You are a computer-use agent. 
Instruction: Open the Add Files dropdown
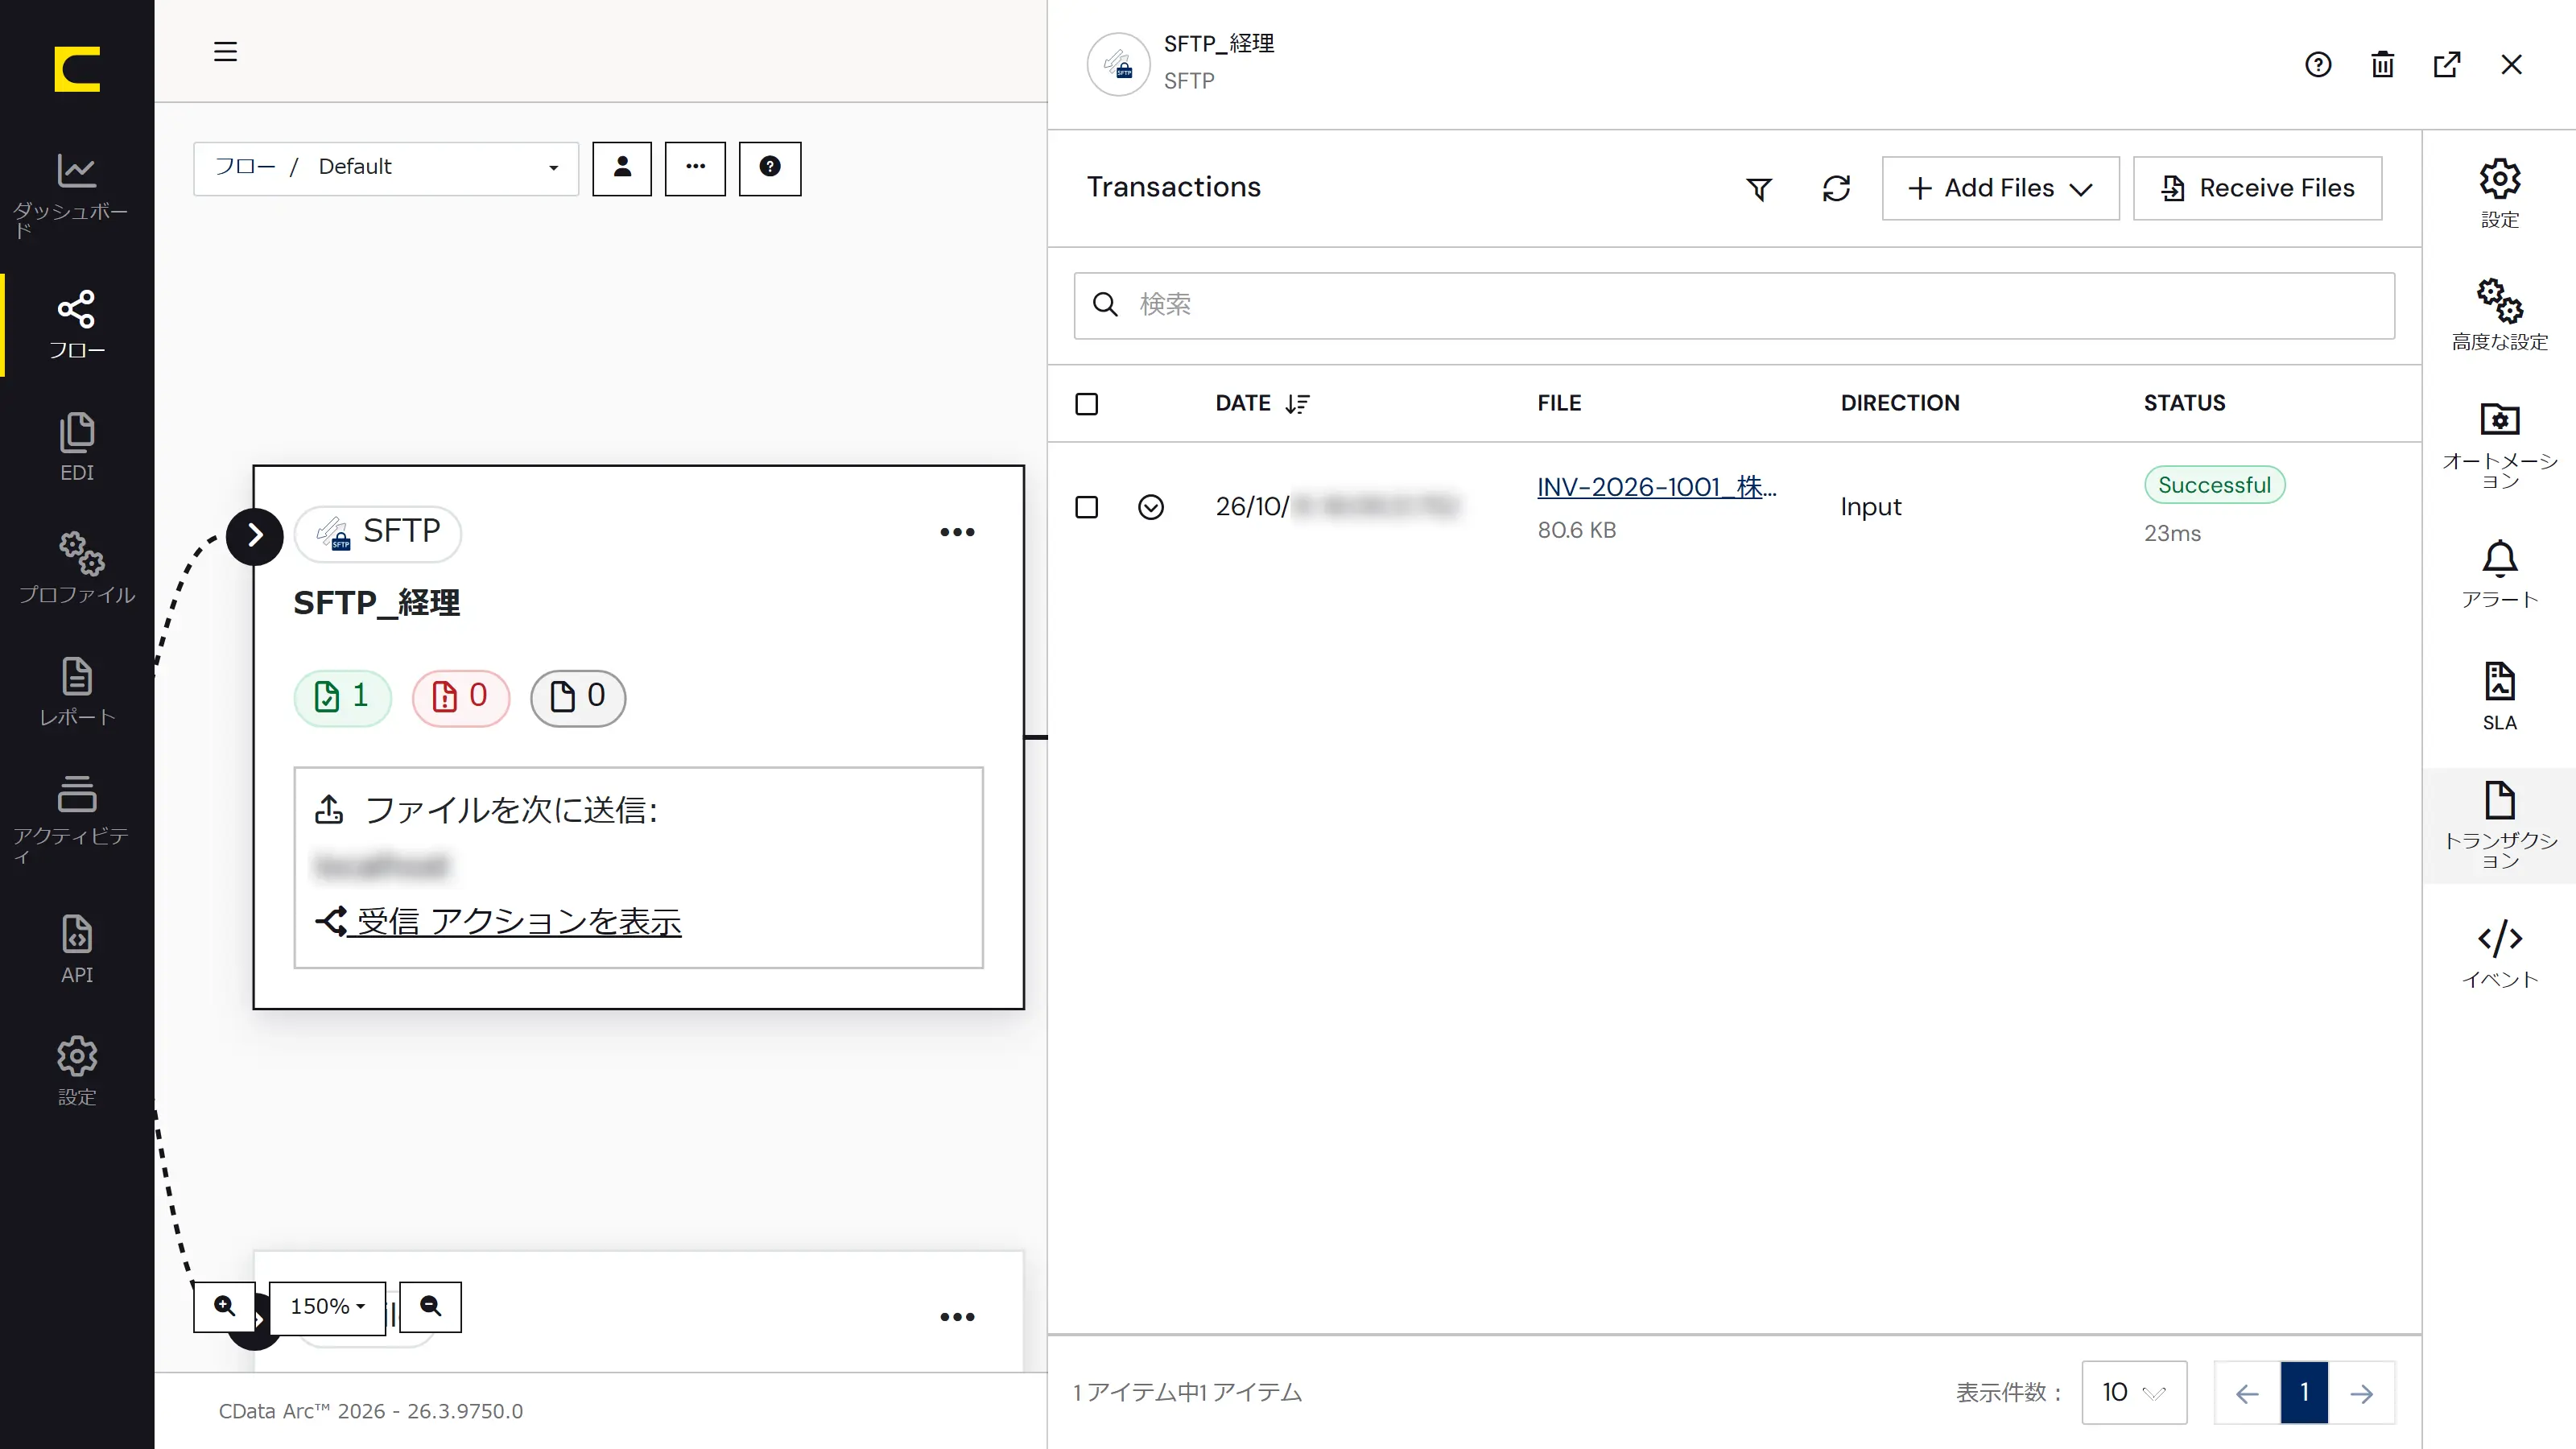click(x=2000, y=188)
